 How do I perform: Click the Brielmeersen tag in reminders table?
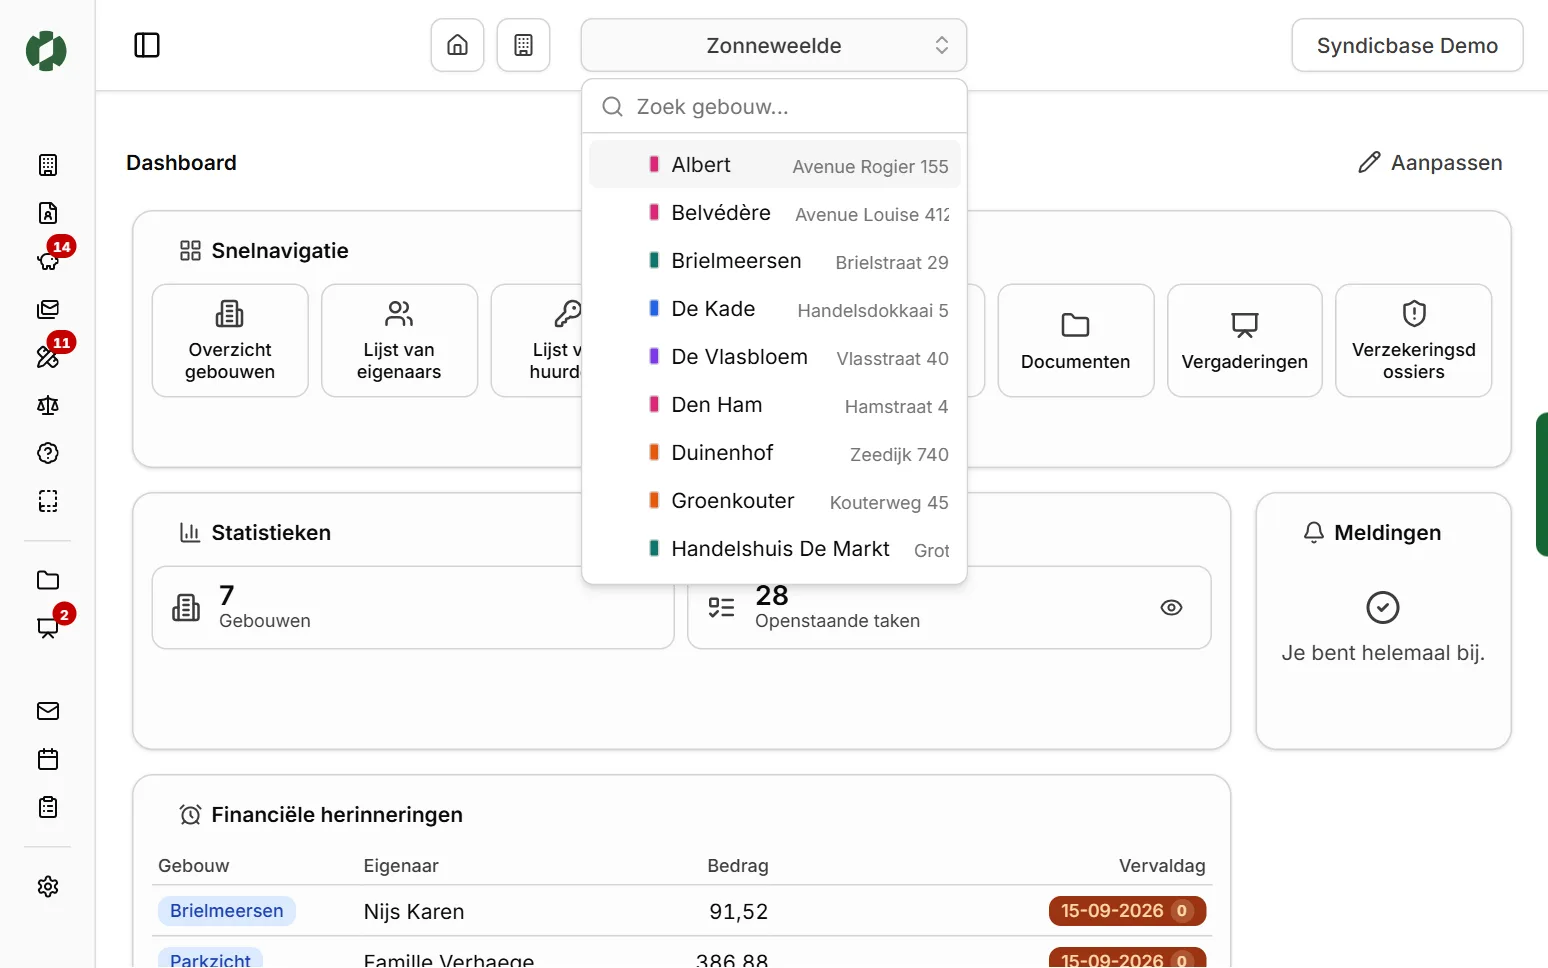[x=227, y=911]
